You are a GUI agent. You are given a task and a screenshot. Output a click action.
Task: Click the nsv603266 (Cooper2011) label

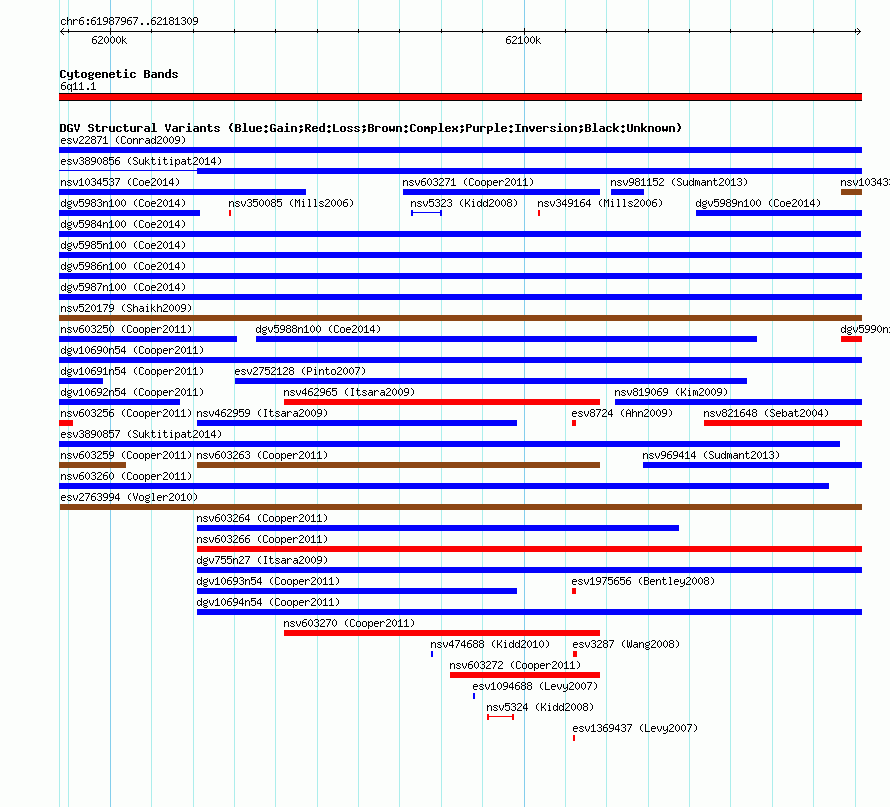point(262,539)
